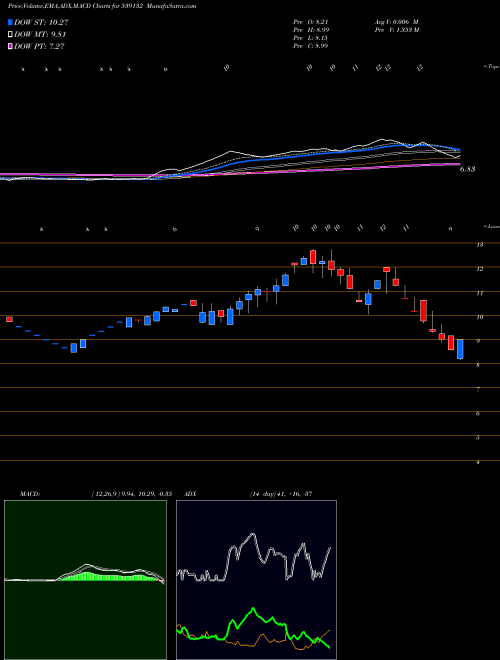This screenshot has width=500, height=660.
Task: Select the 'DOW ST: 10.27' legend label
Action: tap(41, 22)
